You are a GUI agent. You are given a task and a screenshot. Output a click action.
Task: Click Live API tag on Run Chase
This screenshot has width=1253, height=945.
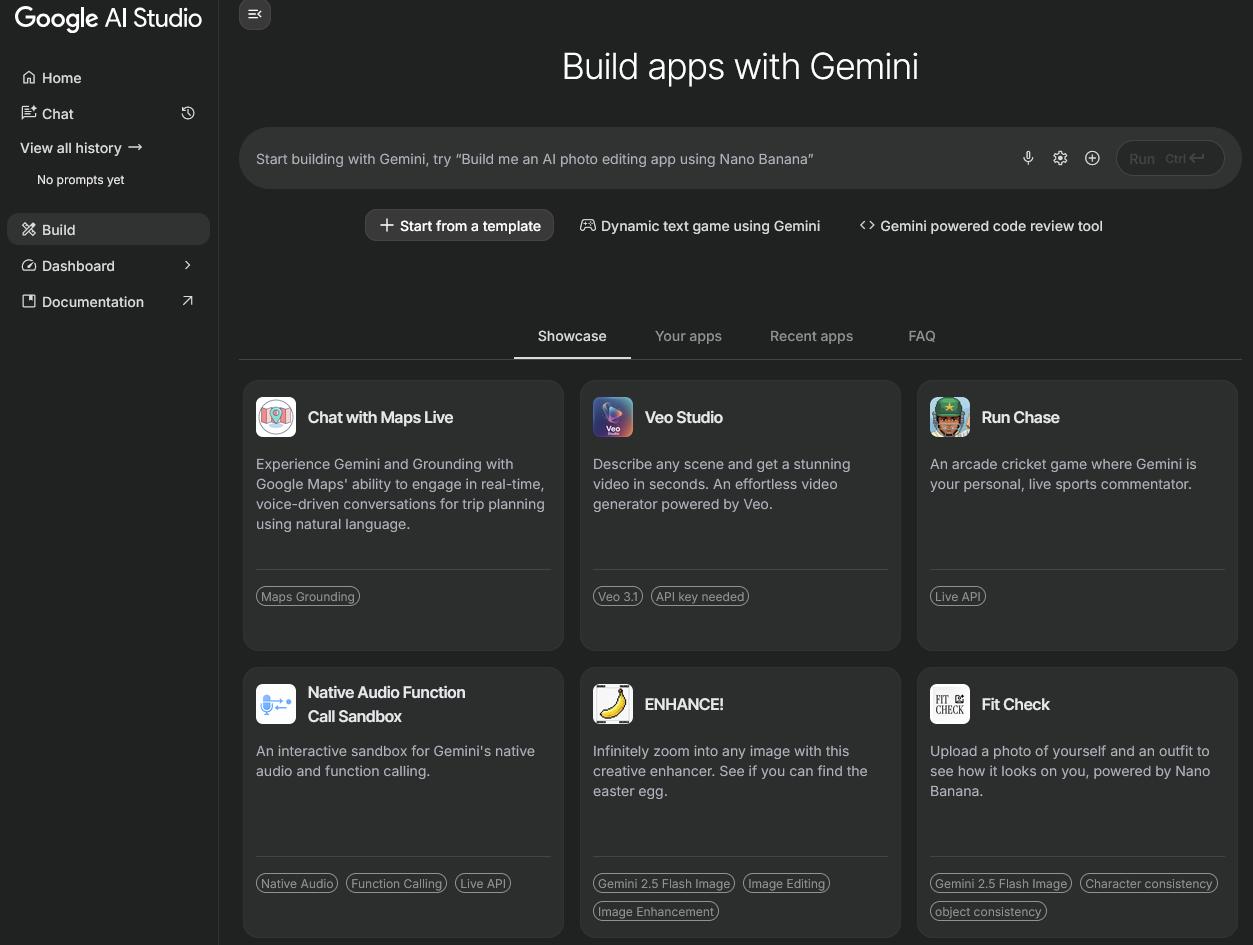[x=958, y=597]
